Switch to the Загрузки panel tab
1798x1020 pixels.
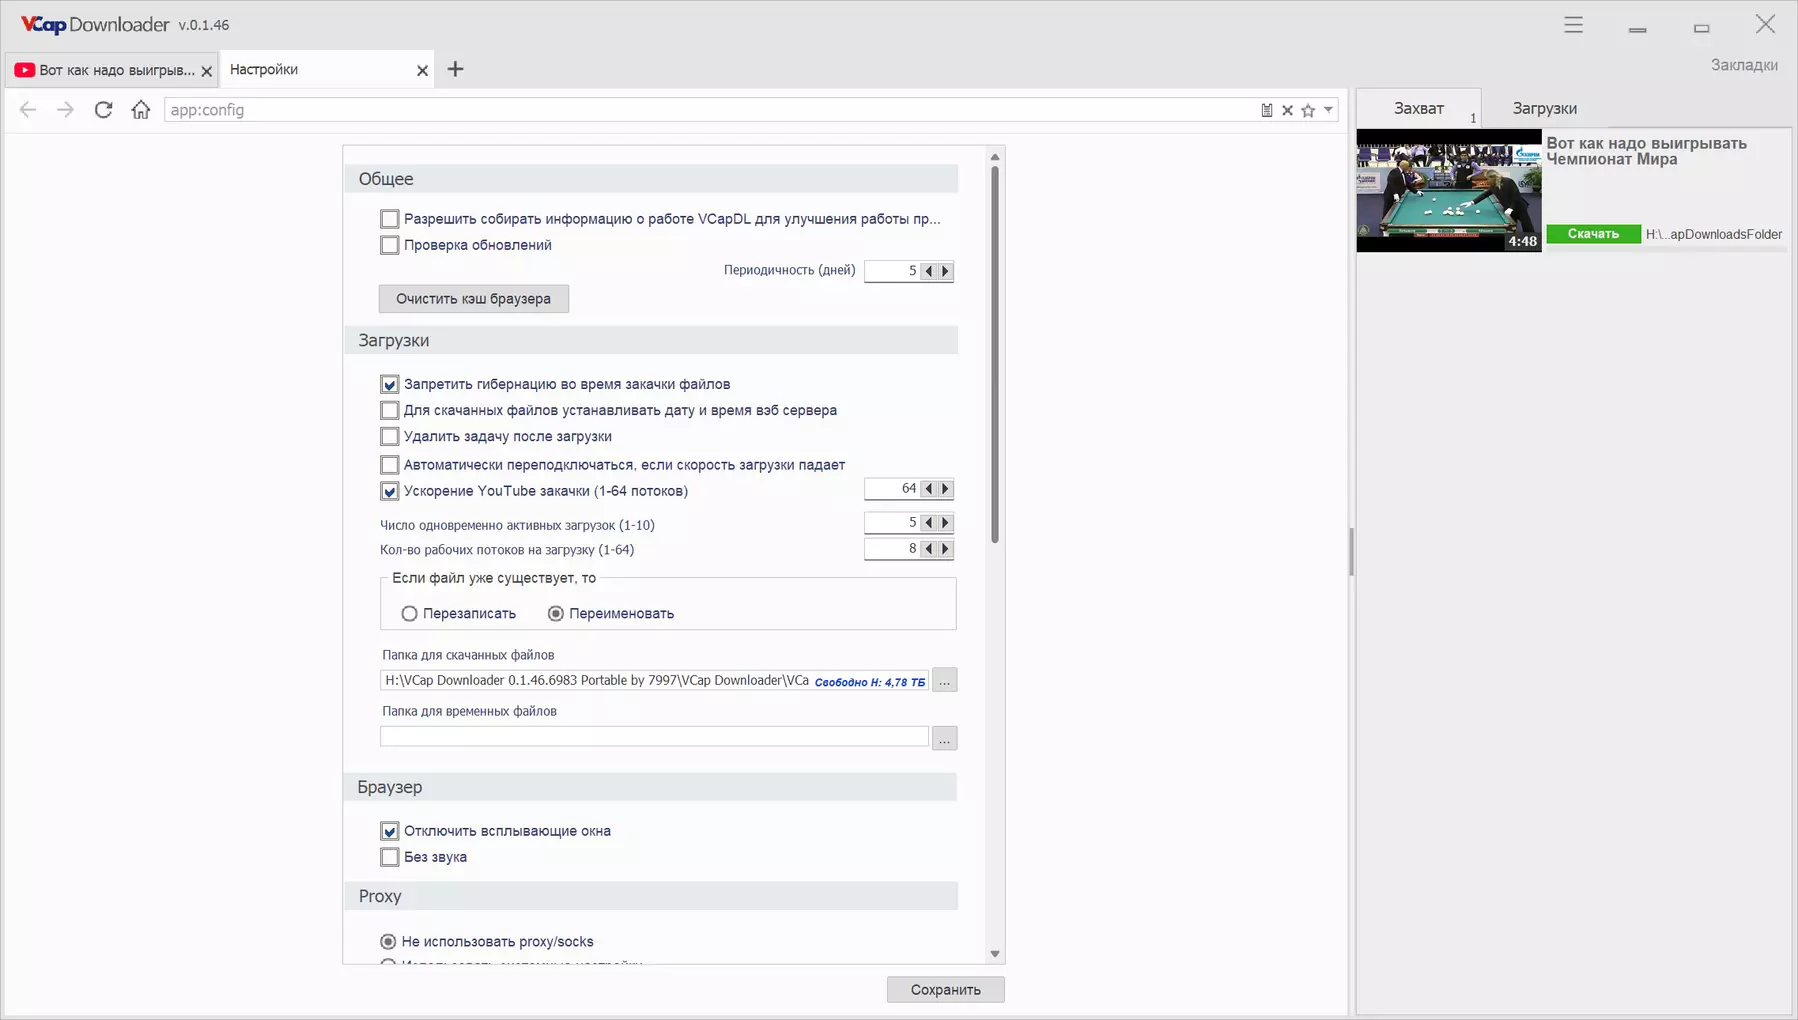click(x=1544, y=108)
